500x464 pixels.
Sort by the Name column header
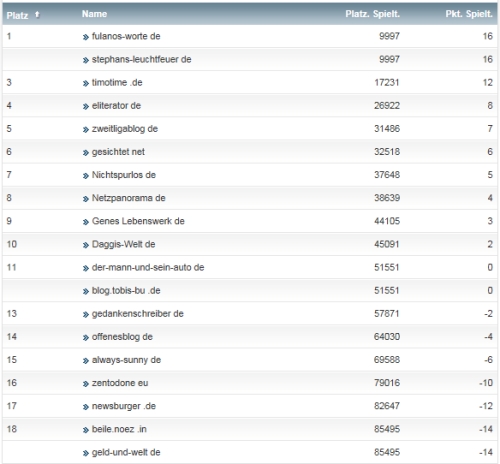point(95,14)
